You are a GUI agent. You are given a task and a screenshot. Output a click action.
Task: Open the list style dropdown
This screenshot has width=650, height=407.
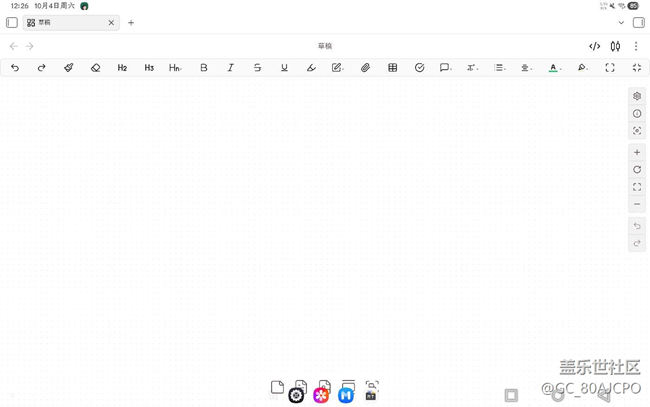499,68
